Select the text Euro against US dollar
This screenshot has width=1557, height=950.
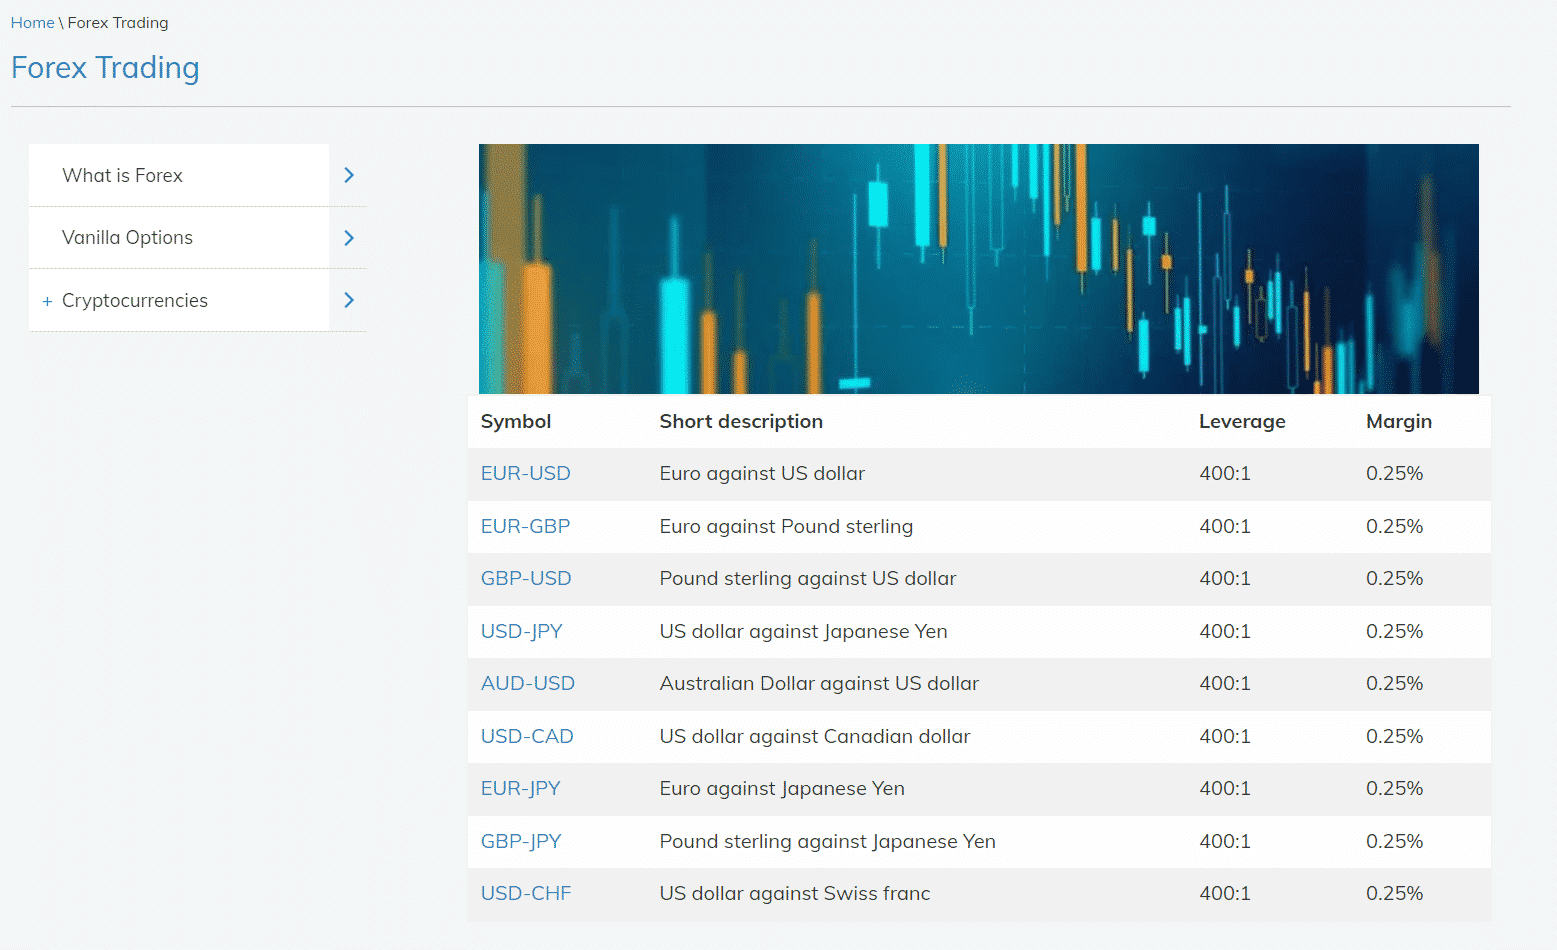pos(762,474)
